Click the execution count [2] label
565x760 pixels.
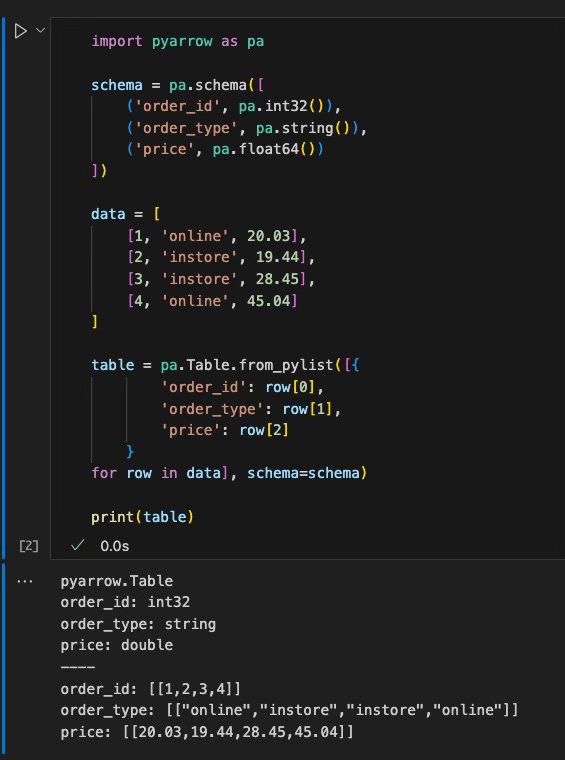coord(29,546)
